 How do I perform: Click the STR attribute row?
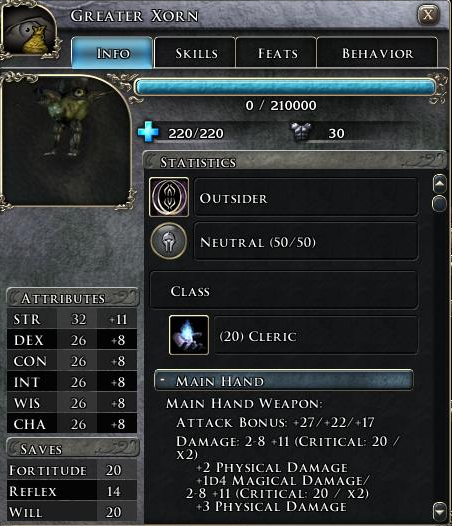[x=72, y=319]
